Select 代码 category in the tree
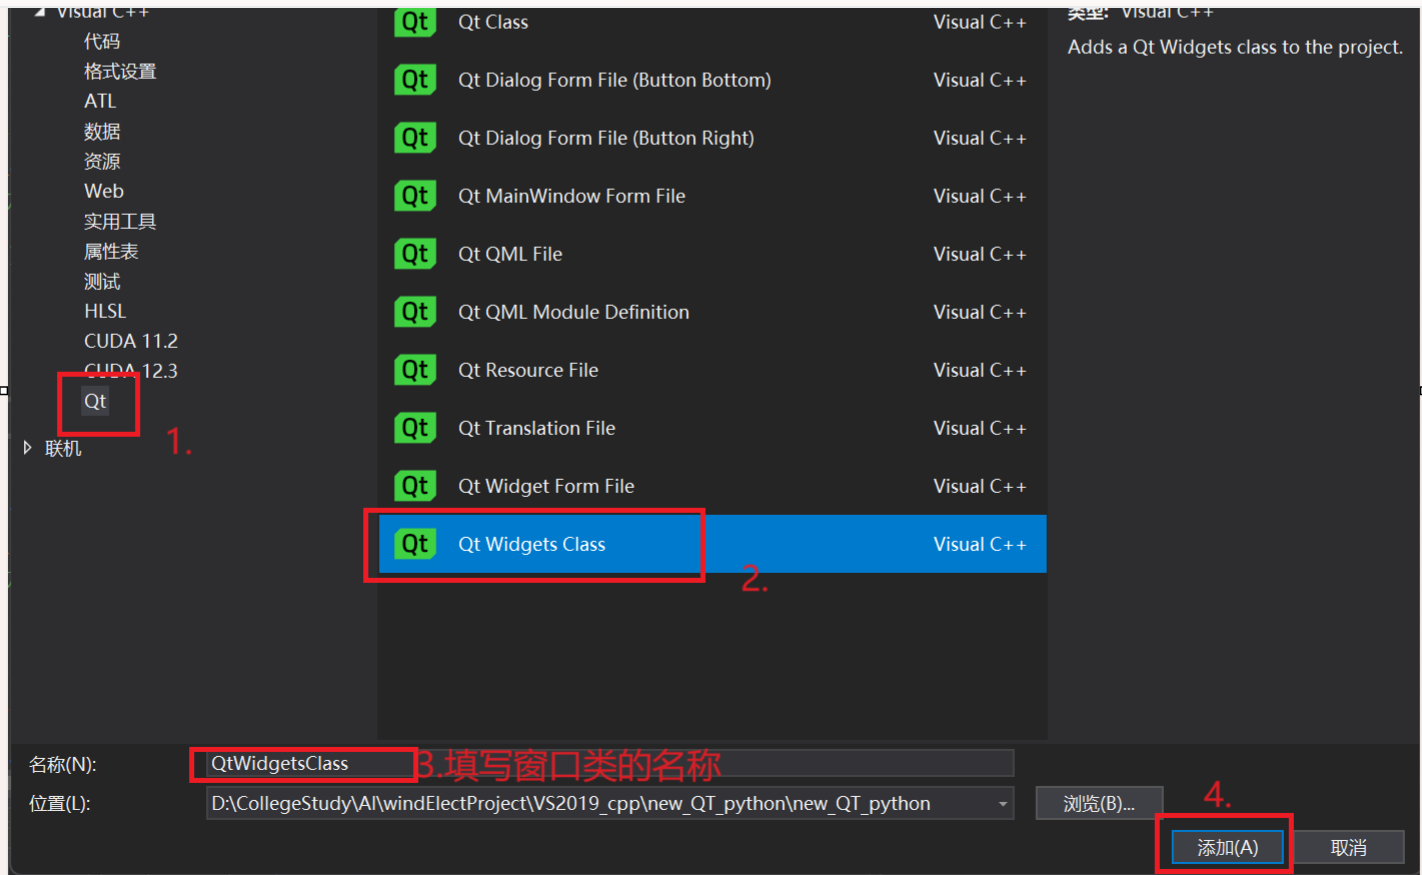Screen dimensions: 1422x875 click(x=102, y=41)
